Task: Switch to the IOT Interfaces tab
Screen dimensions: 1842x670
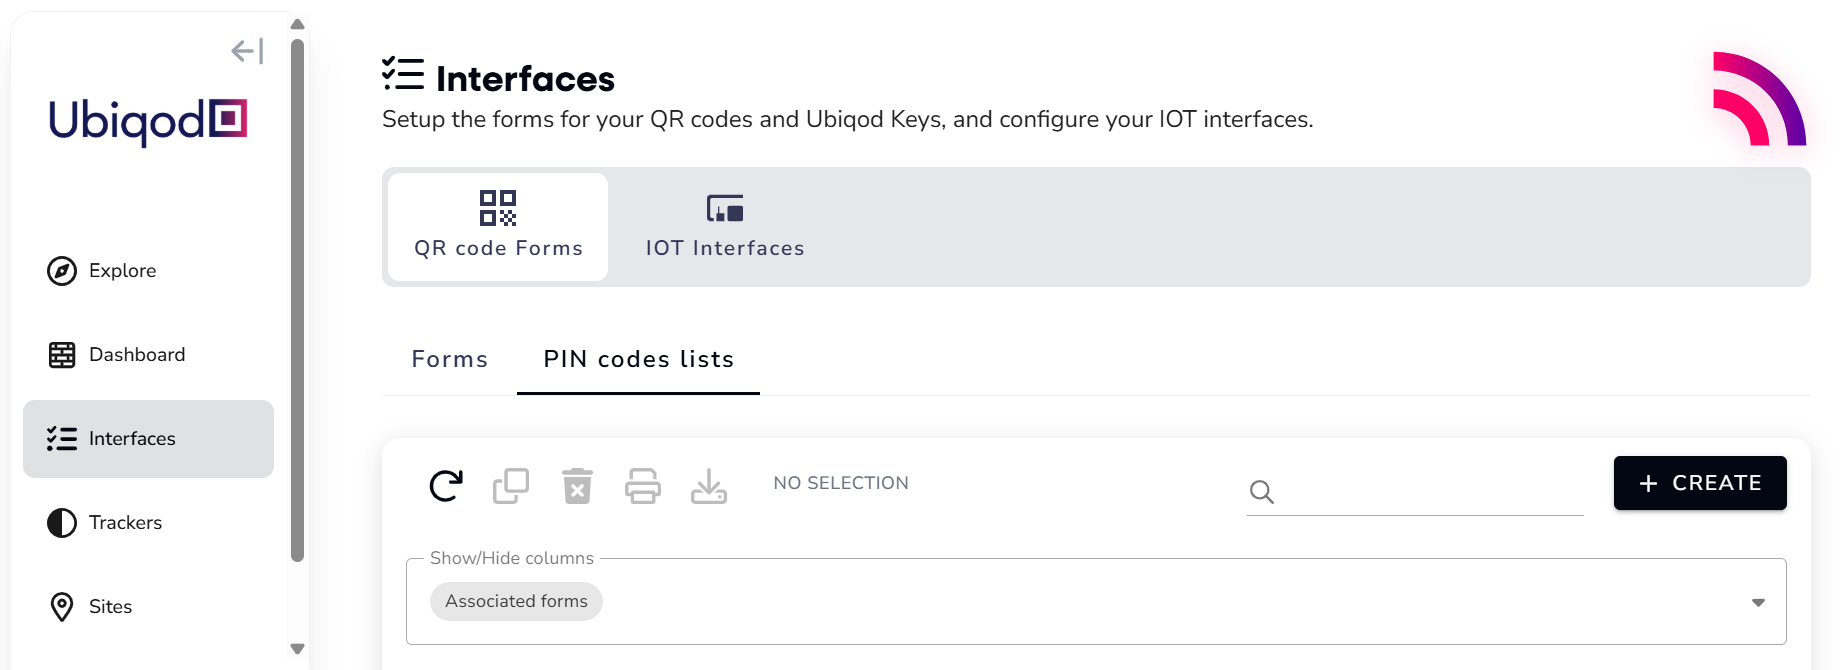Action: coord(724,226)
